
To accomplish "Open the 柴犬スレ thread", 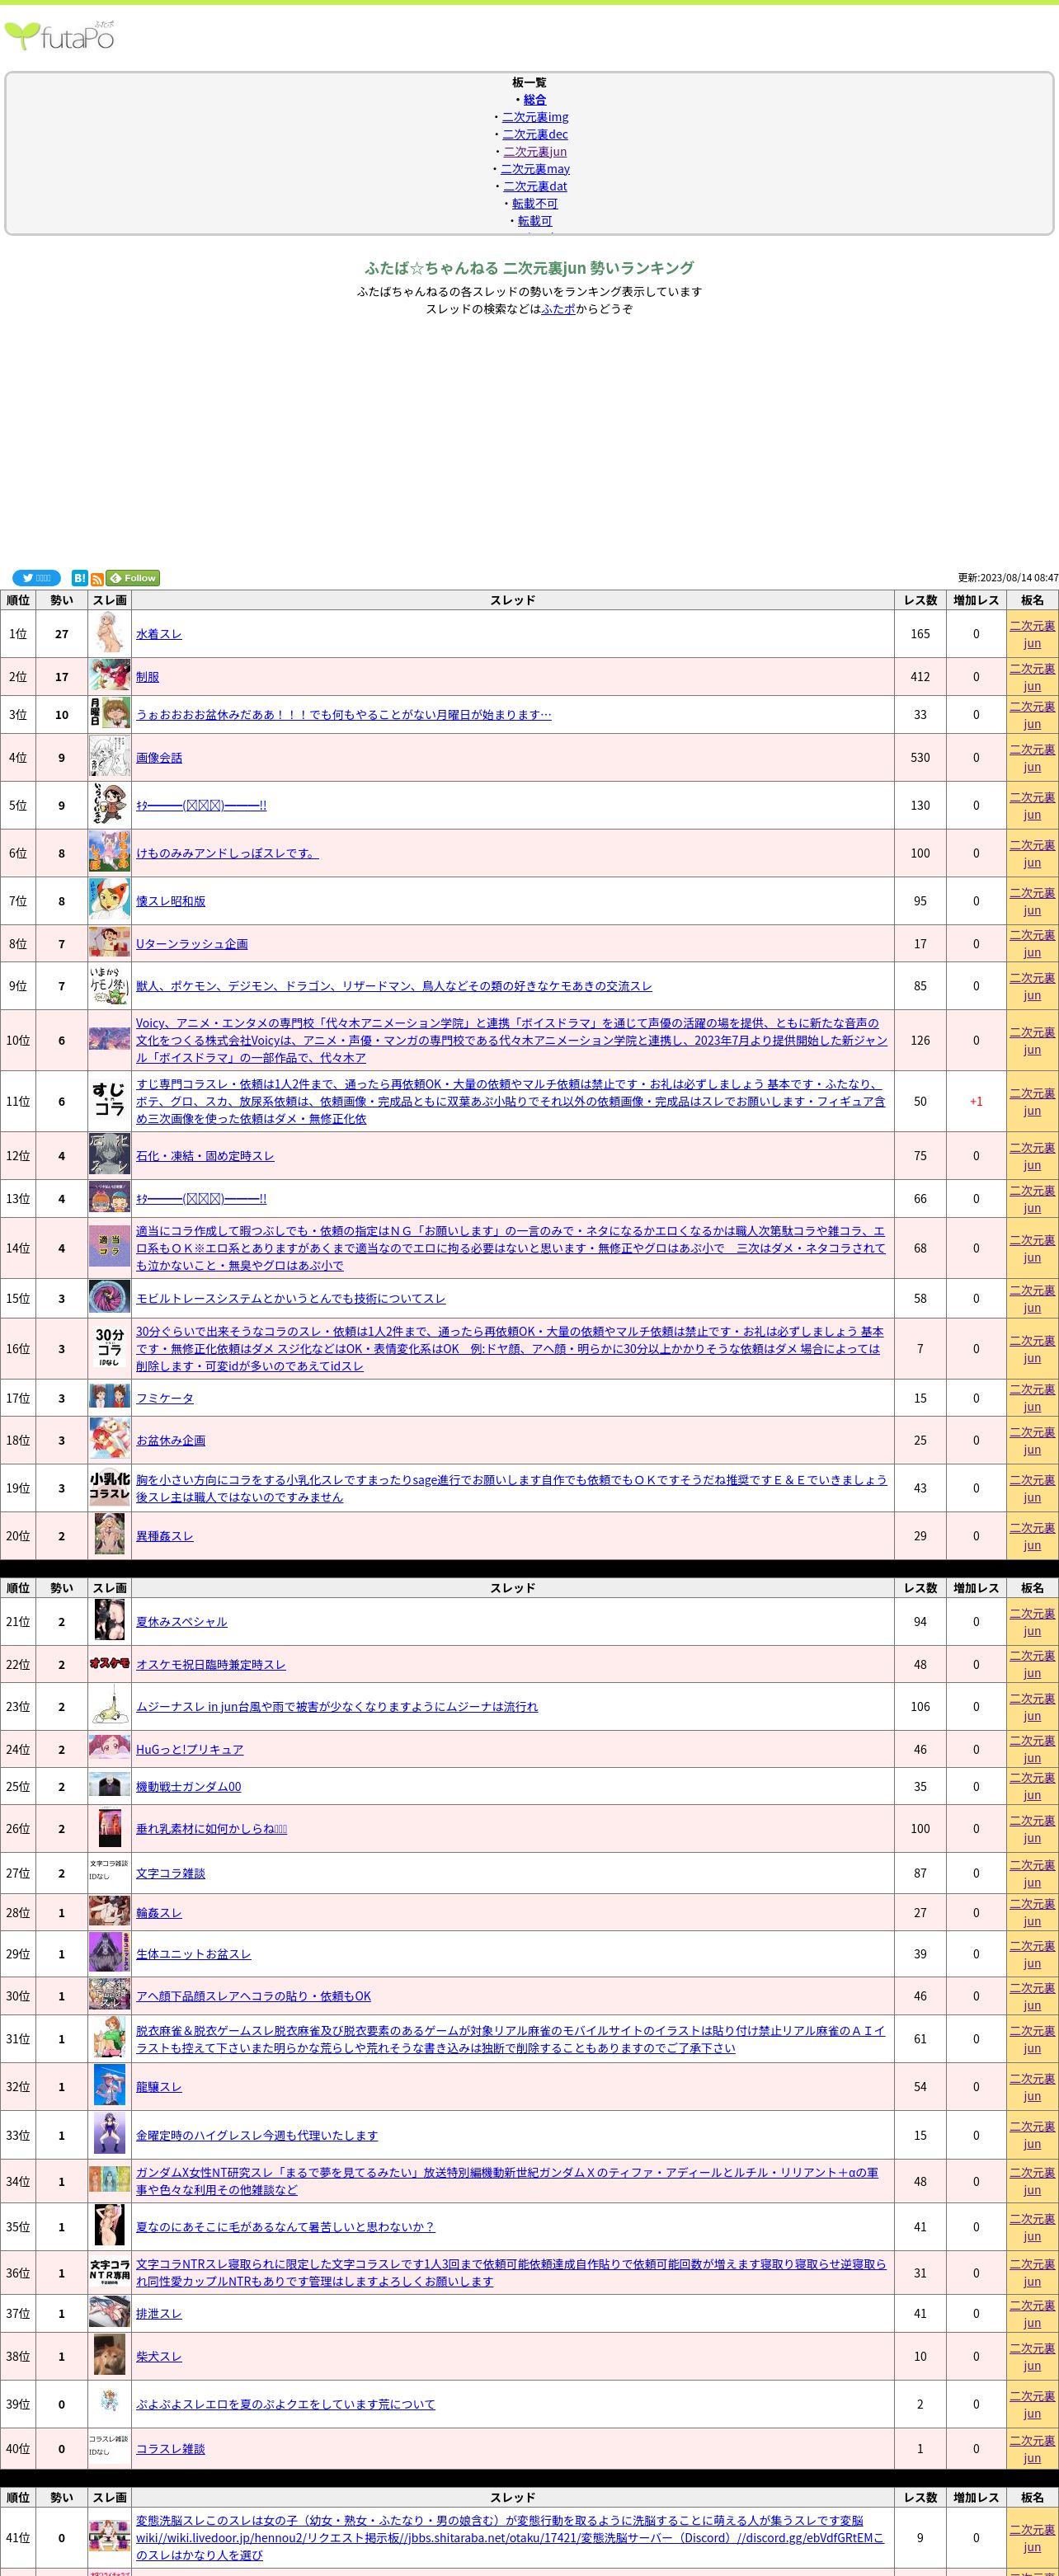I will pyautogui.click(x=159, y=2357).
